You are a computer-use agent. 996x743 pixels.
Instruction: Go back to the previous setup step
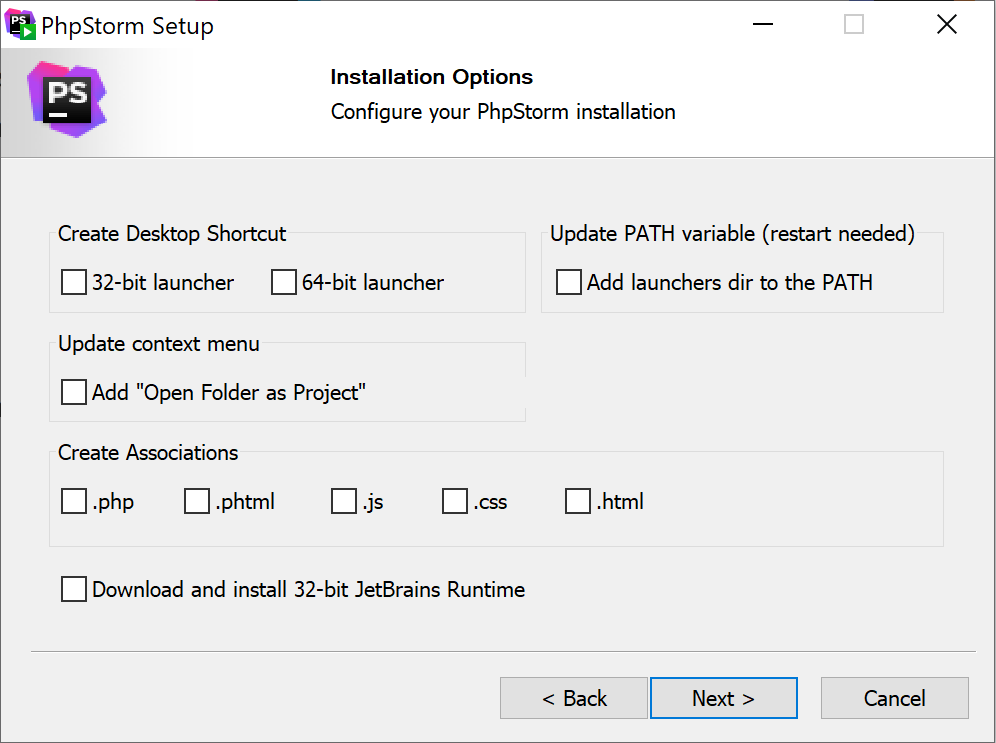point(573,697)
